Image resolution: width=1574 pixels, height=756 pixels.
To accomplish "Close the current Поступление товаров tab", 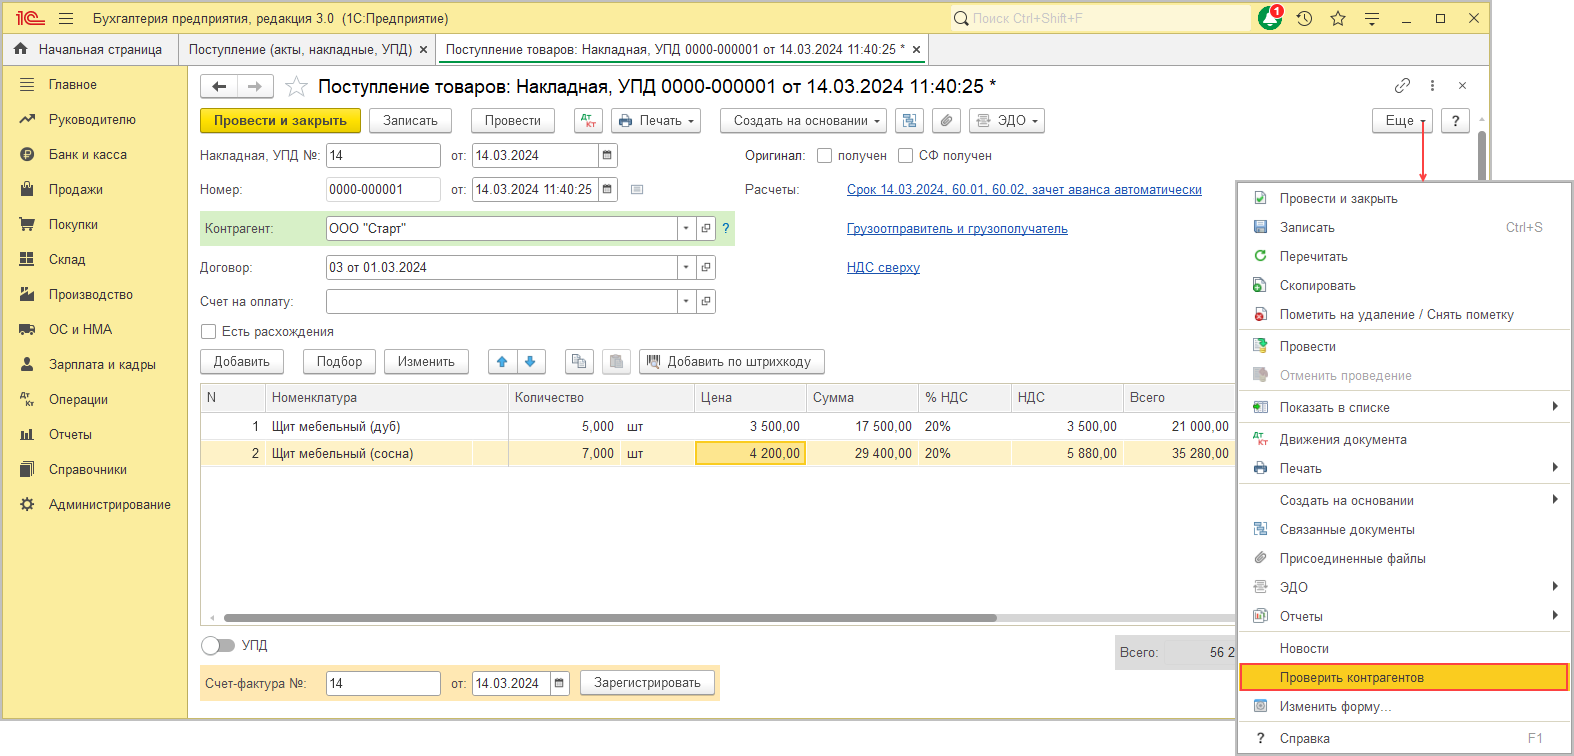I will pyautogui.click(x=916, y=49).
